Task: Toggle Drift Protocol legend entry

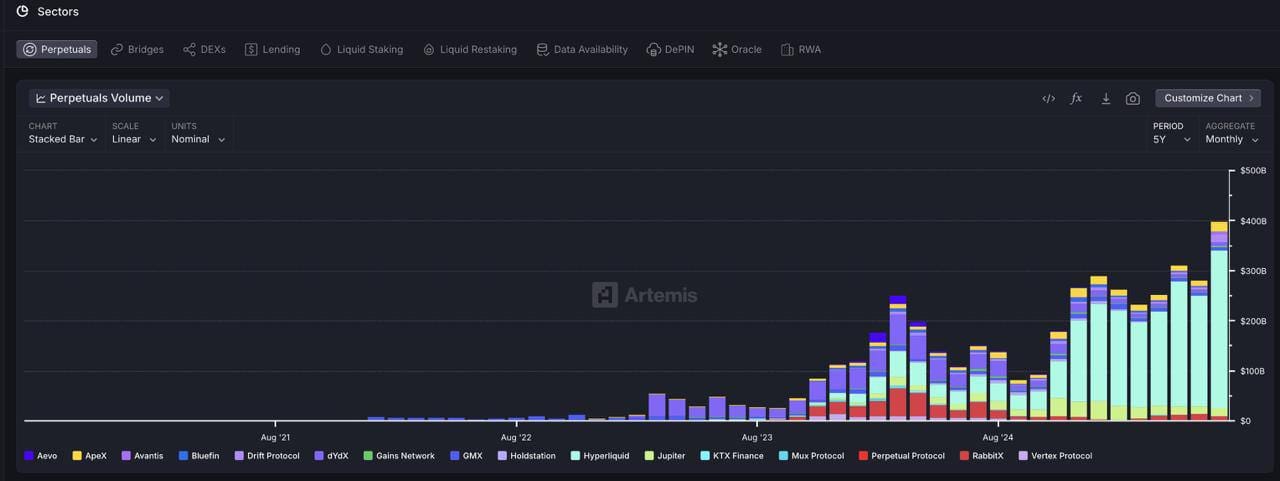Action: coord(267,456)
